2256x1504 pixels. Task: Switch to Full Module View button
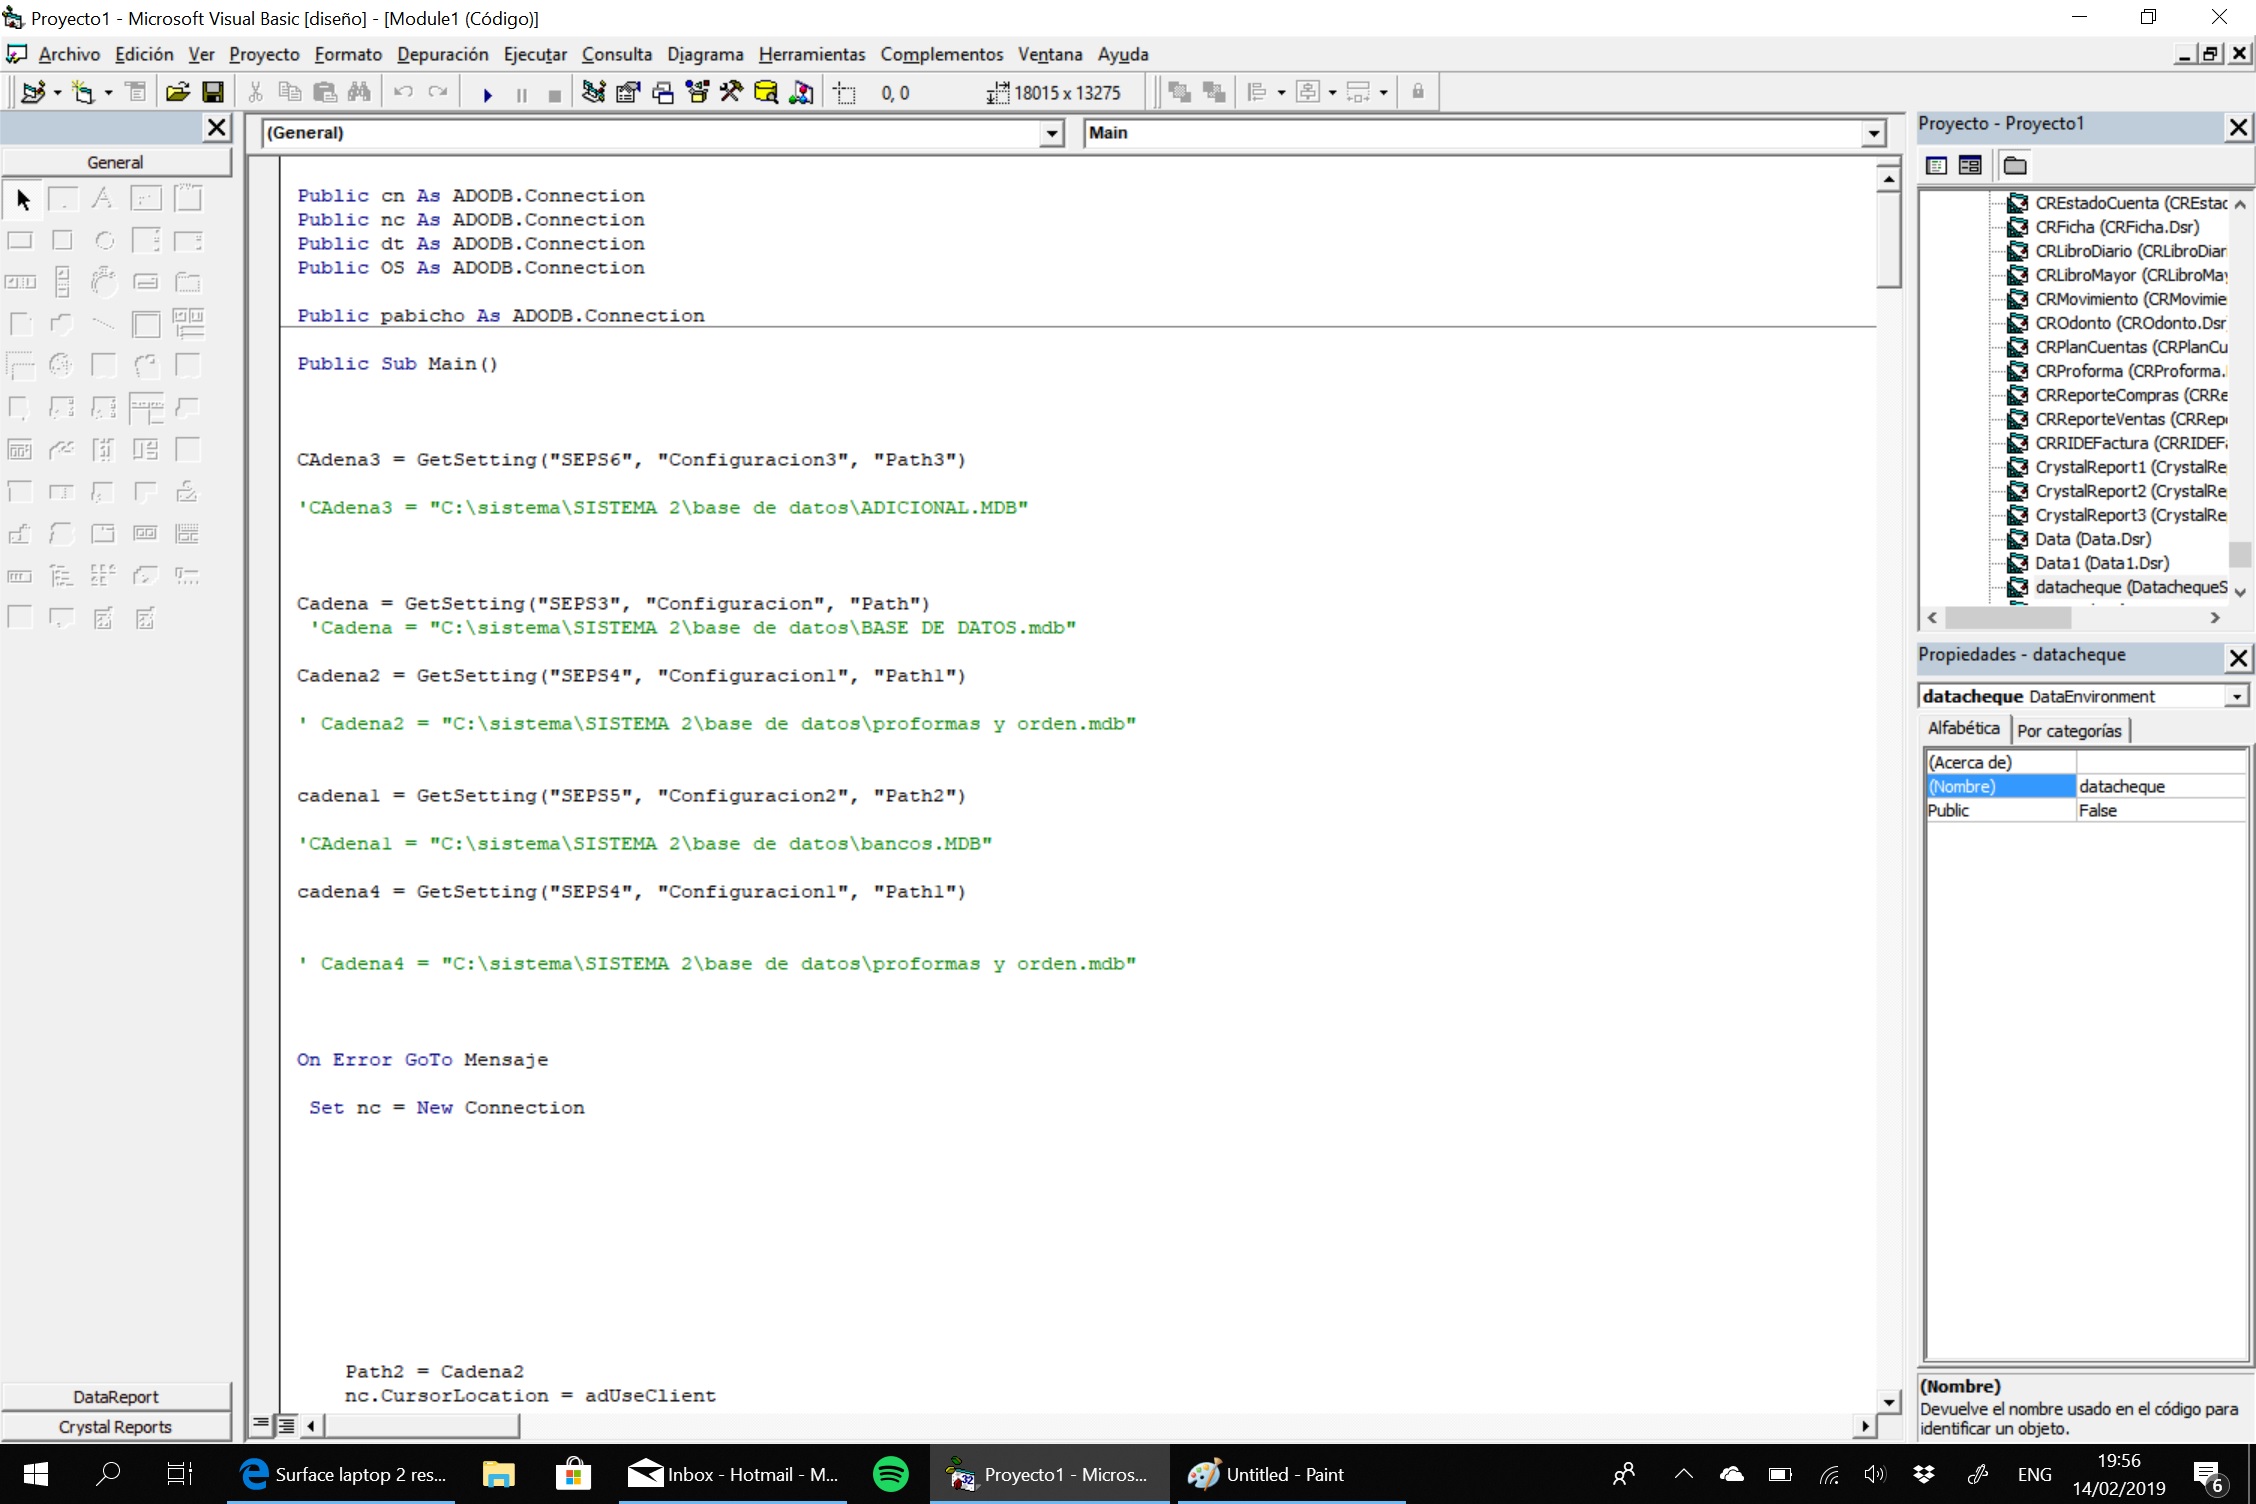pos(286,1424)
